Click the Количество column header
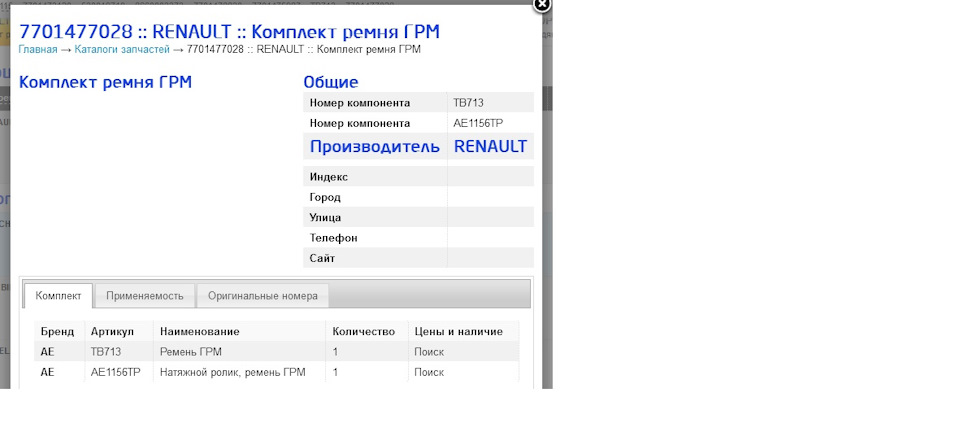960x441 pixels. [364, 331]
